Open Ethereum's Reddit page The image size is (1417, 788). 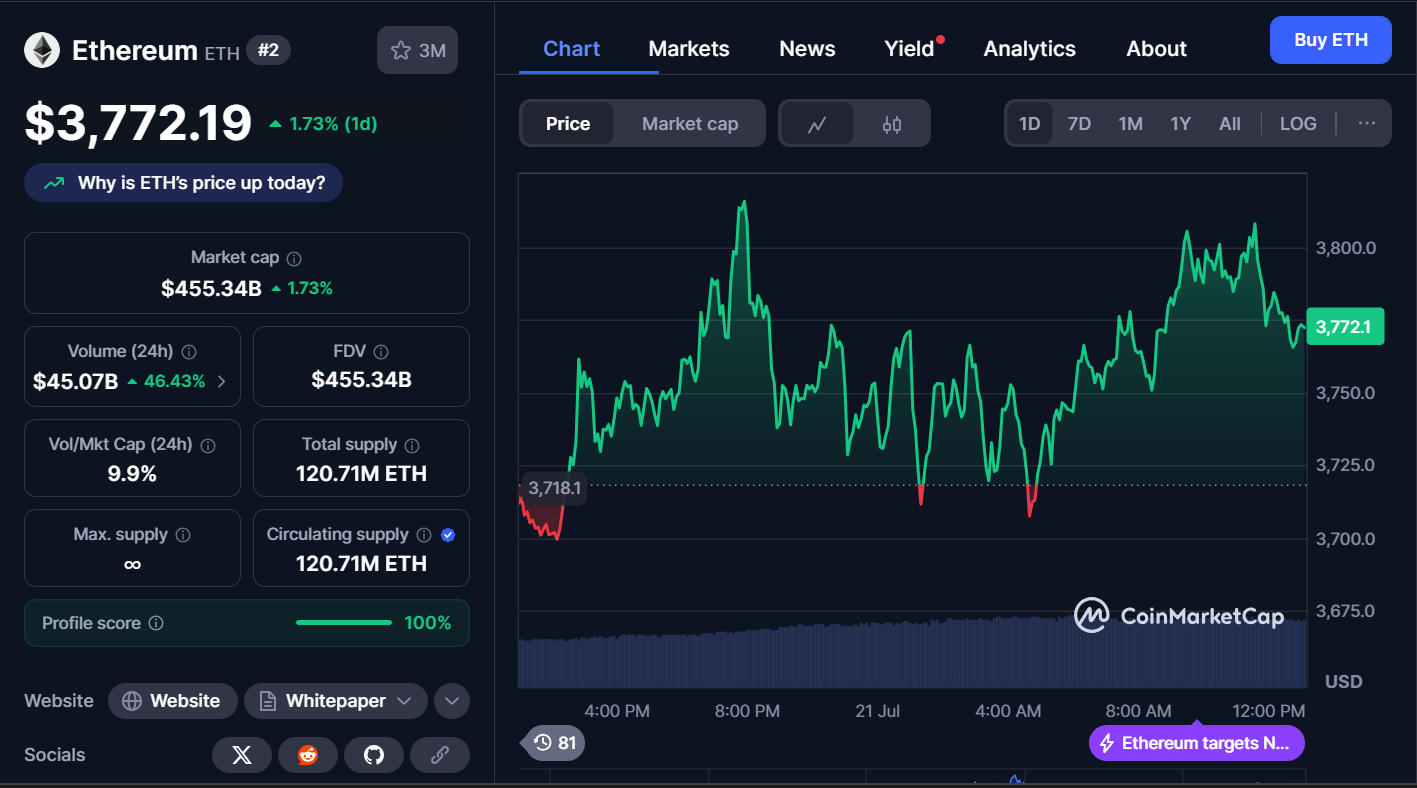point(308,755)
